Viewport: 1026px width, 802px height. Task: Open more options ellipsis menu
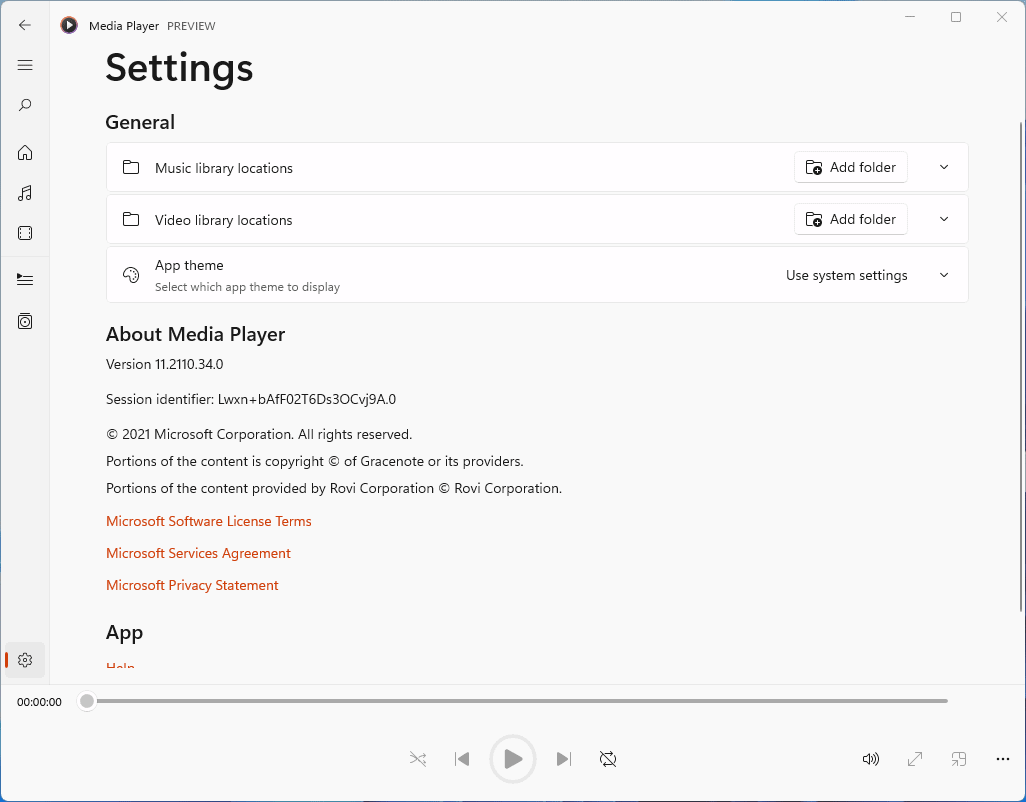(1002, 759)
